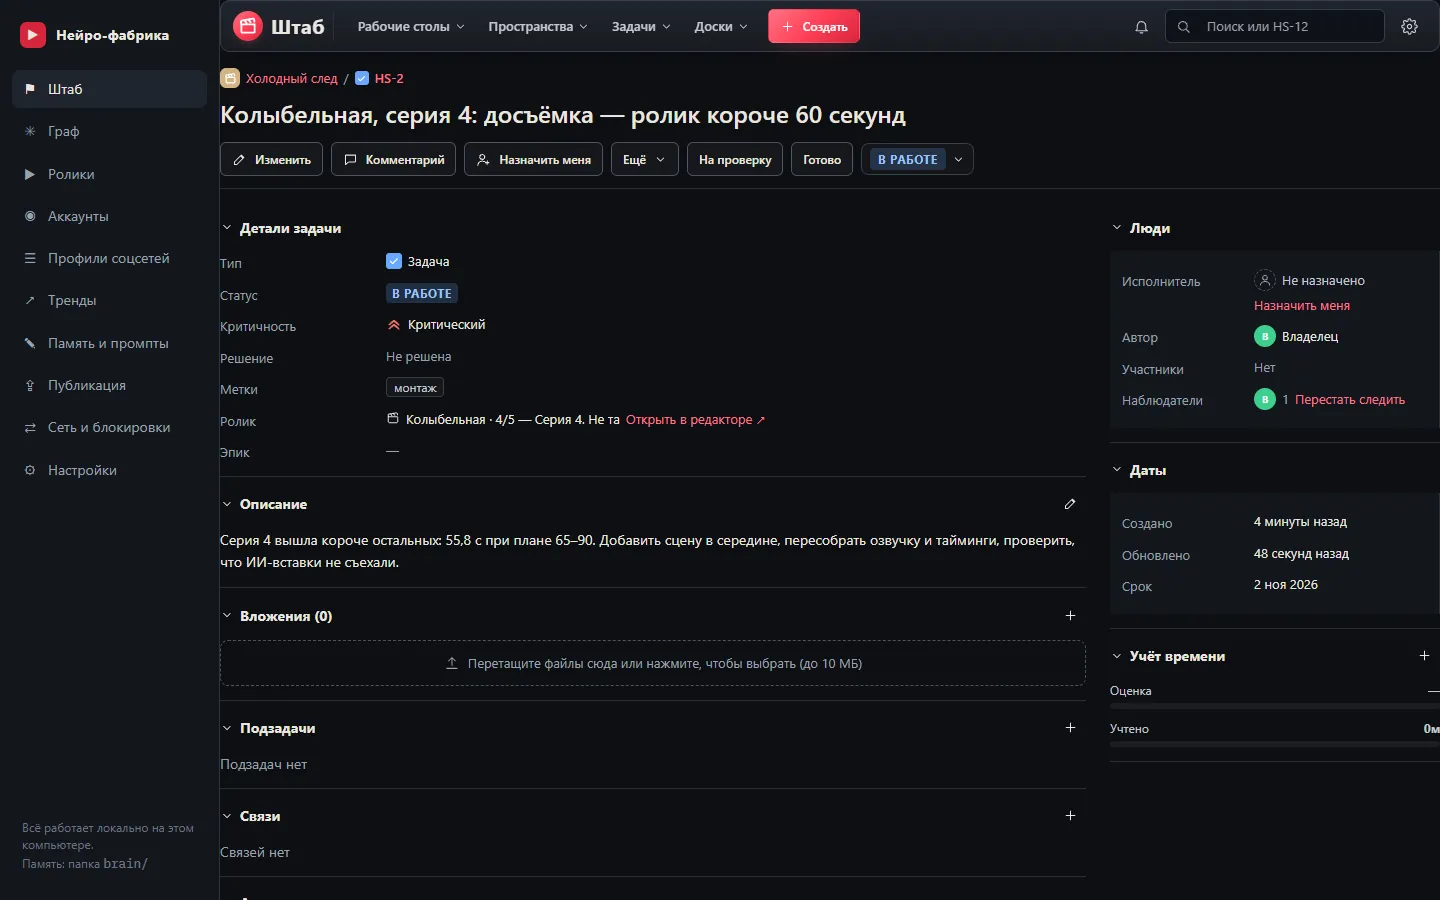Click the Создать button
The height and width of the screenshot is (900, 1440).
pyautogui.click(x=814, y=27)
